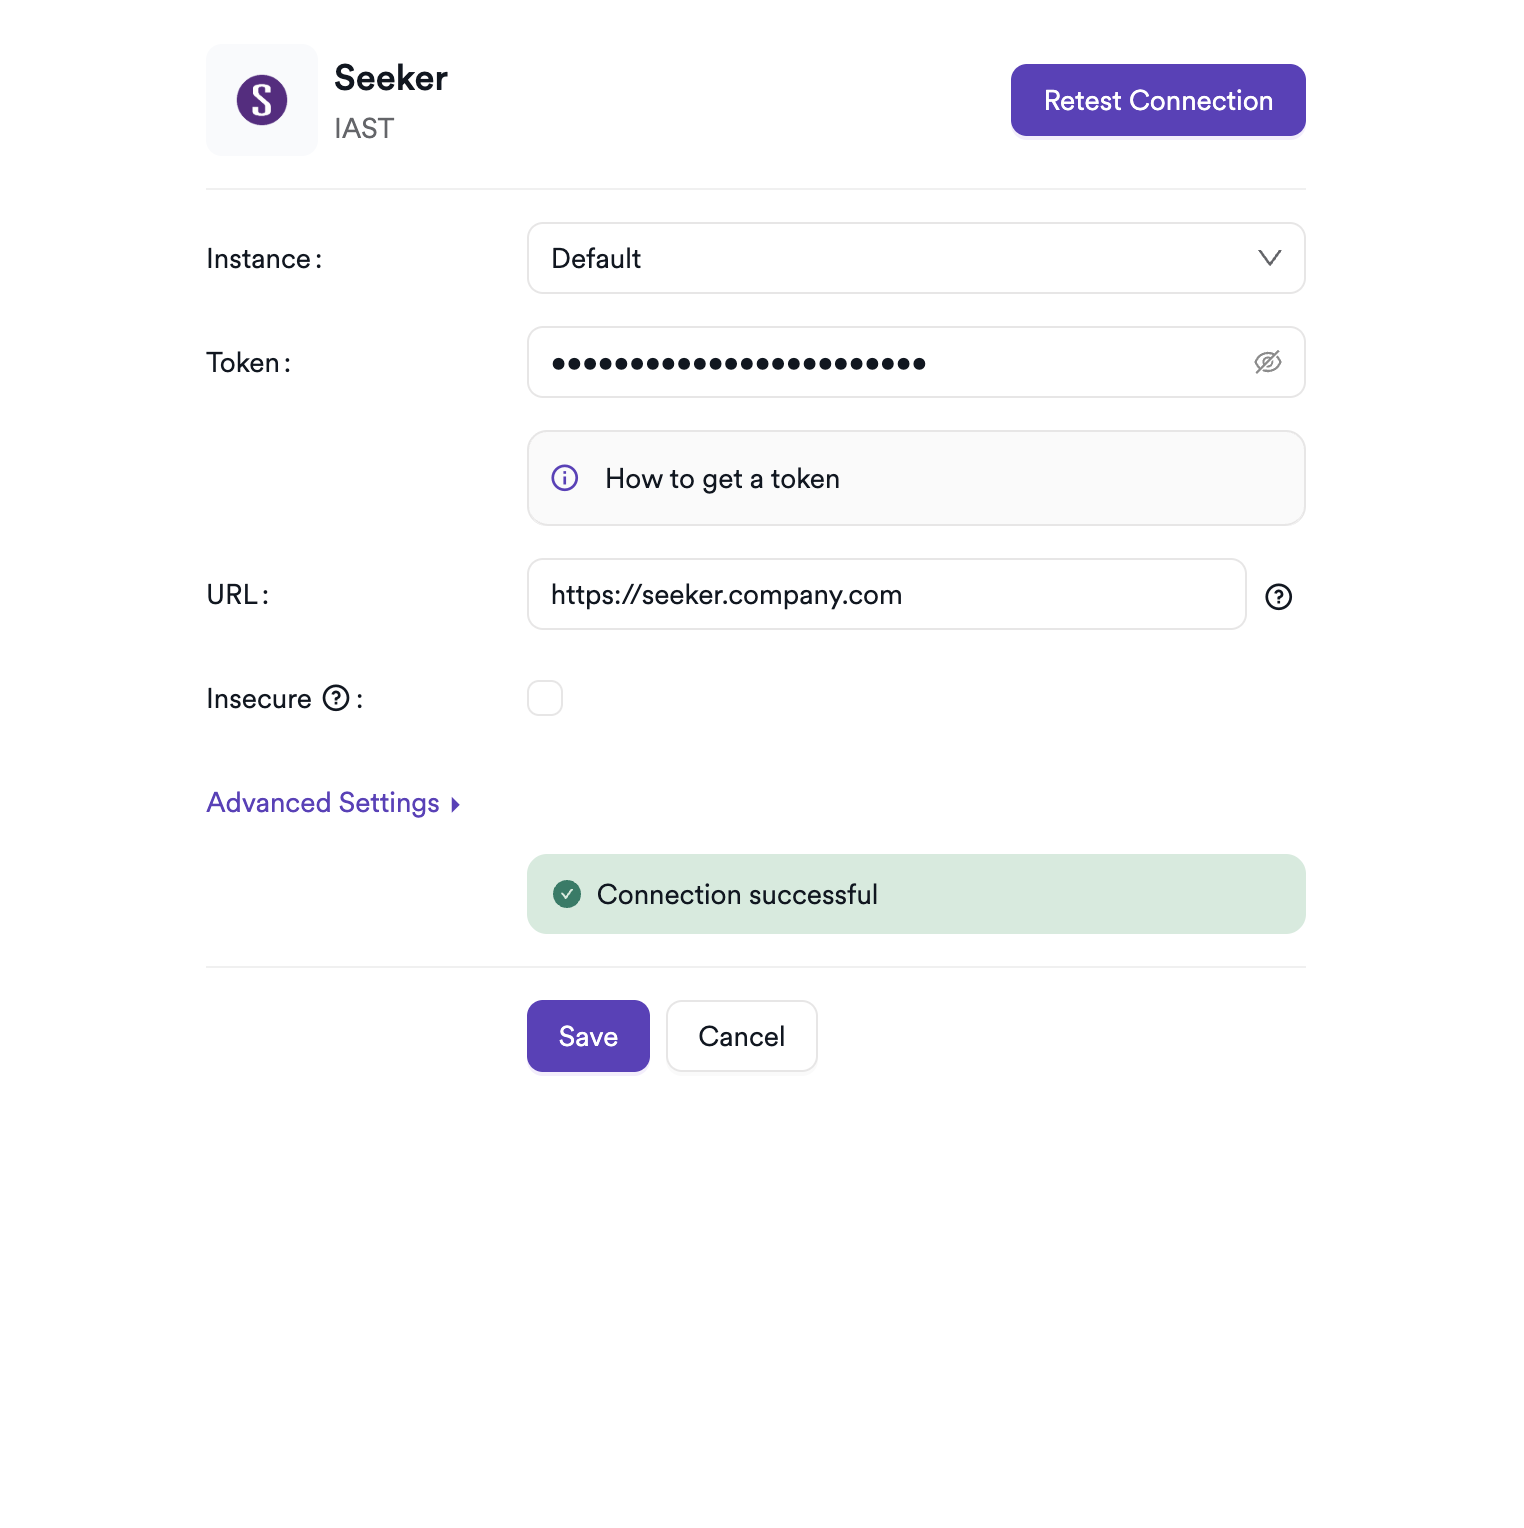Expand the Advanced Settings section

pos(322,802)
